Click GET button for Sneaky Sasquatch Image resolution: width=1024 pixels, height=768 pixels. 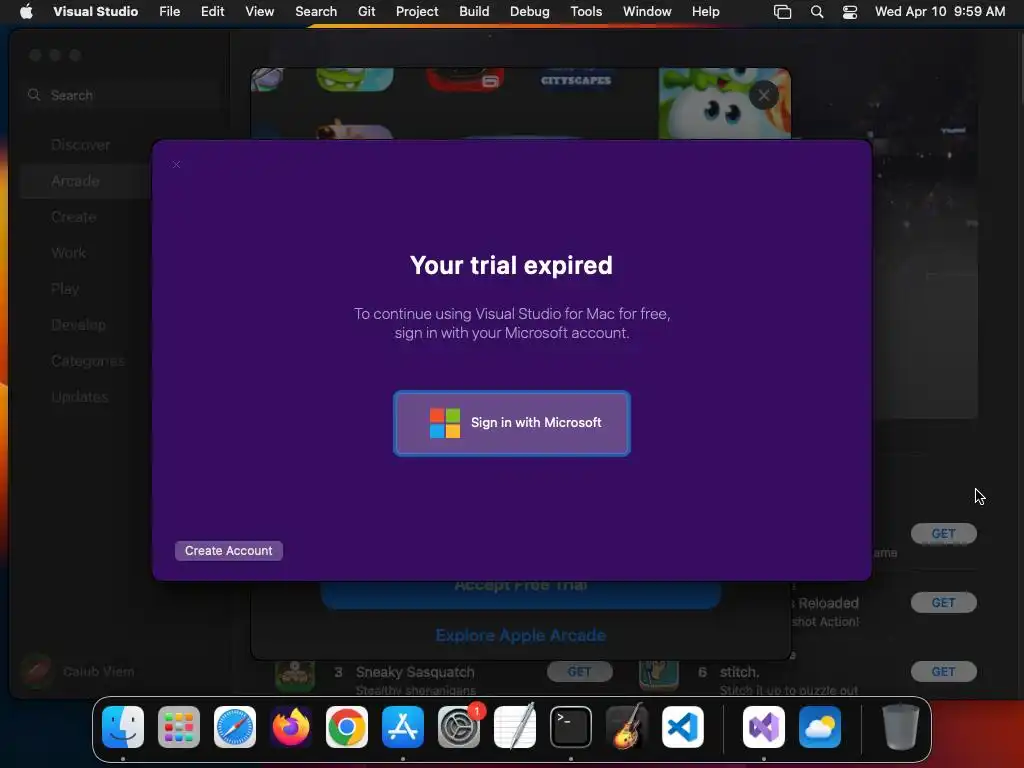(x=579, y=671)
